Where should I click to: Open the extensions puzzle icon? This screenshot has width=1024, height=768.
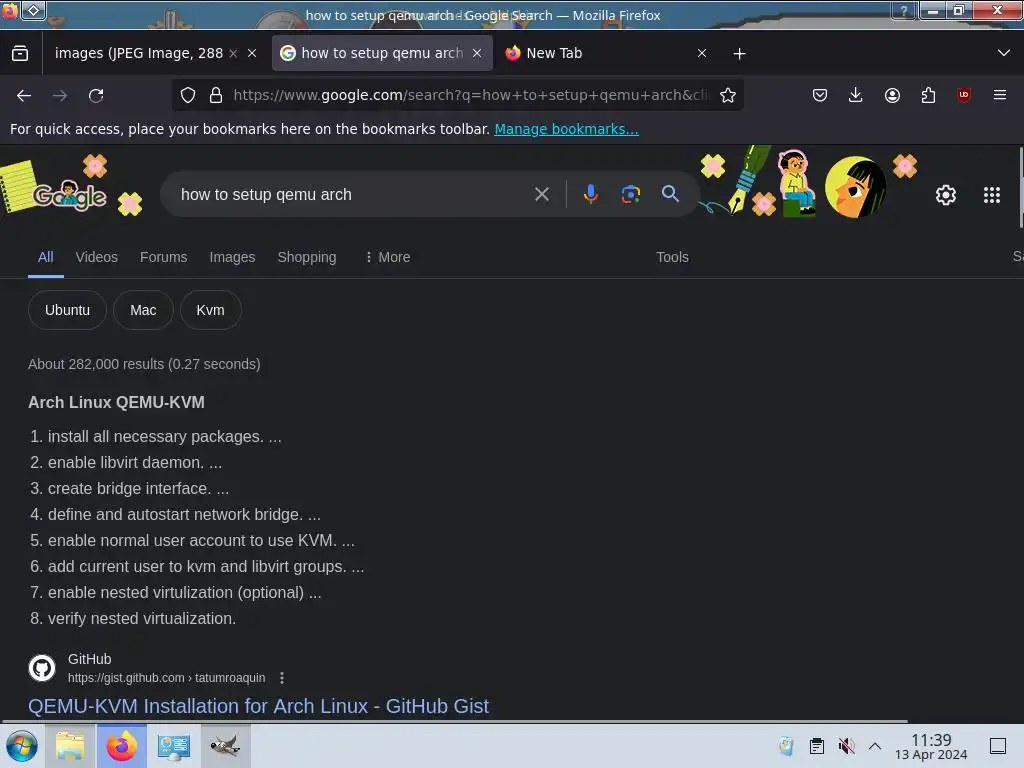coord(928,95)
